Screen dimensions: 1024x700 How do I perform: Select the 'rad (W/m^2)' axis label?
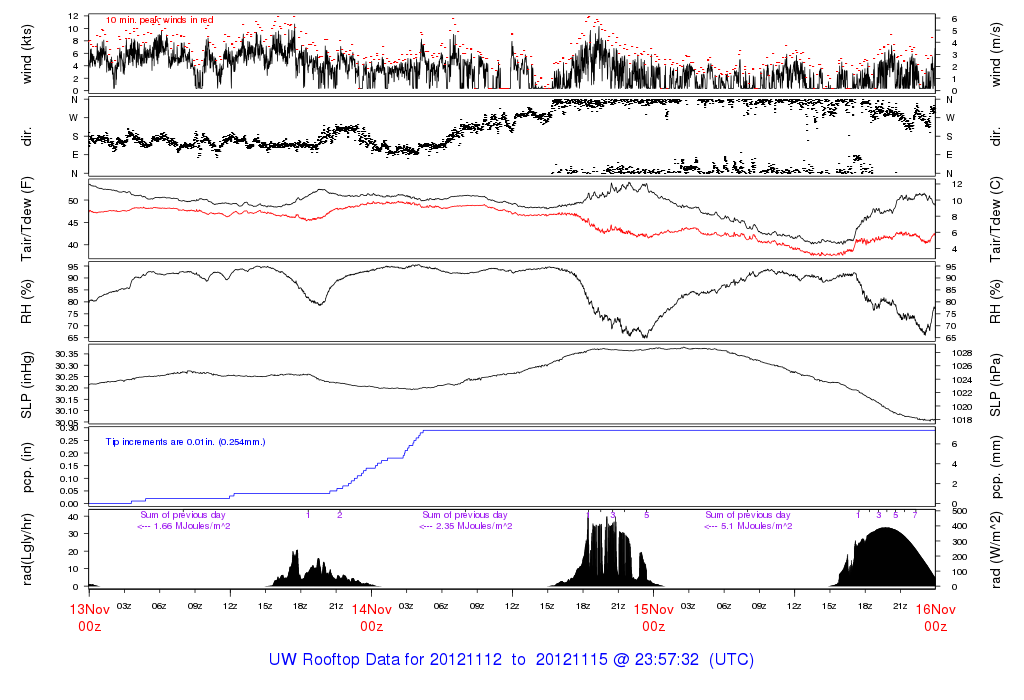[995, 549]
